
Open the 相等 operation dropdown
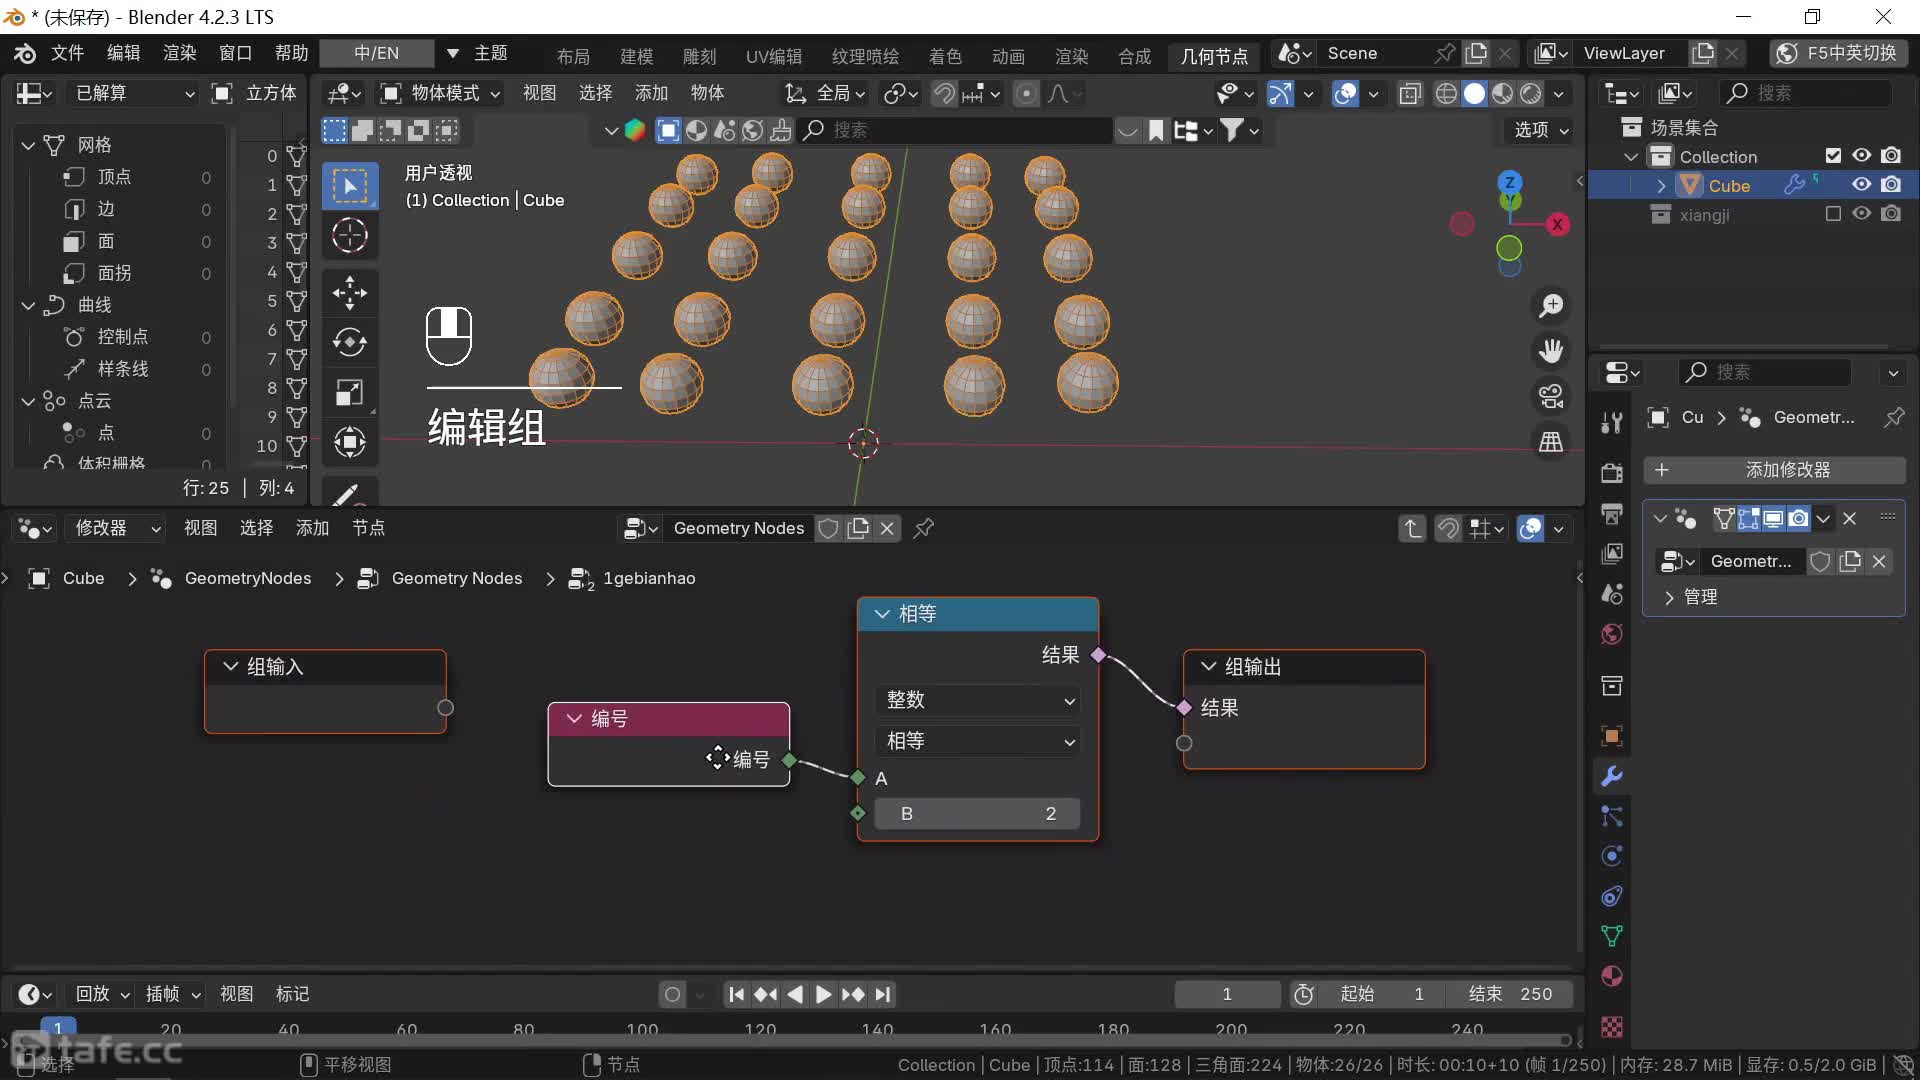(978, 741)
